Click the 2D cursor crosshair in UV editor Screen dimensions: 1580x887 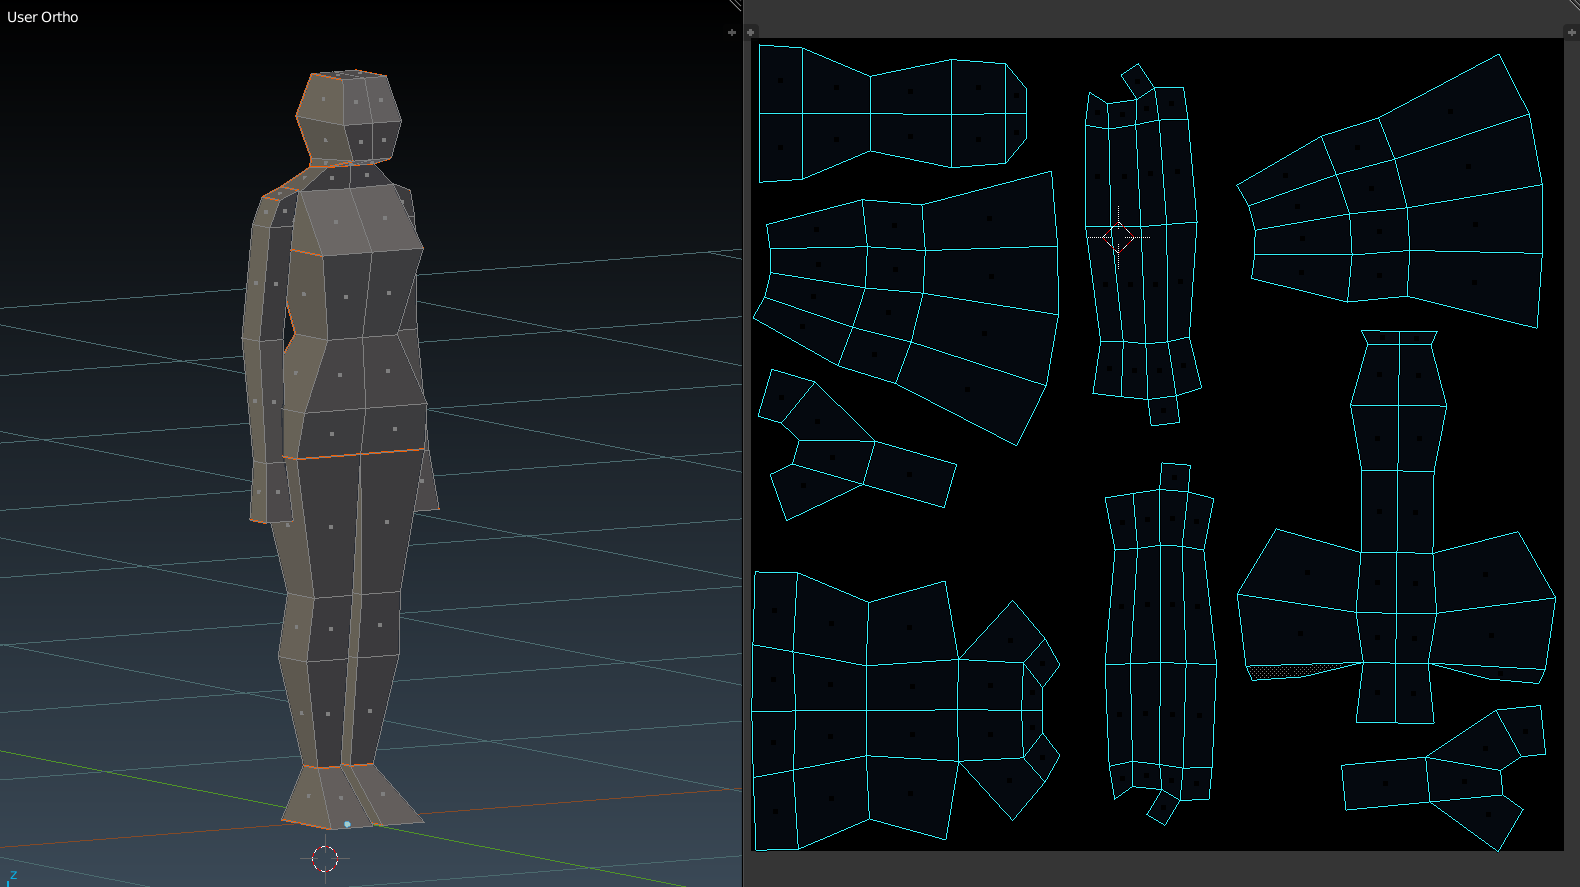point(1118,238)
